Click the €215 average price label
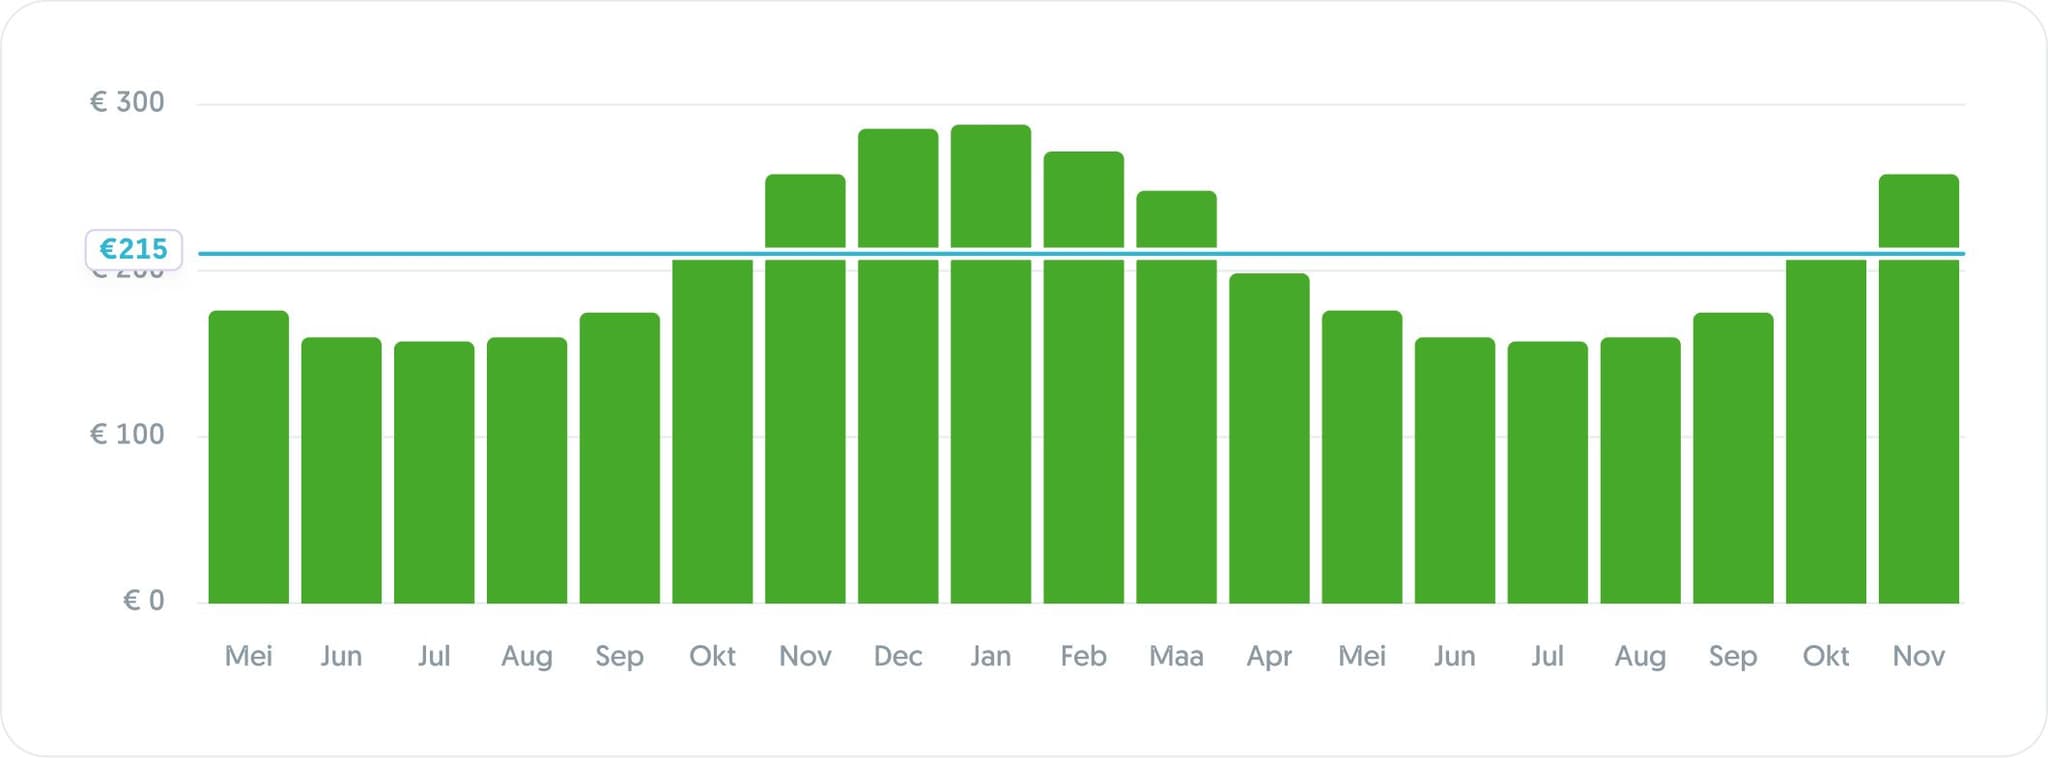This screenshot has width=2048, height=758. click(134, 249)
